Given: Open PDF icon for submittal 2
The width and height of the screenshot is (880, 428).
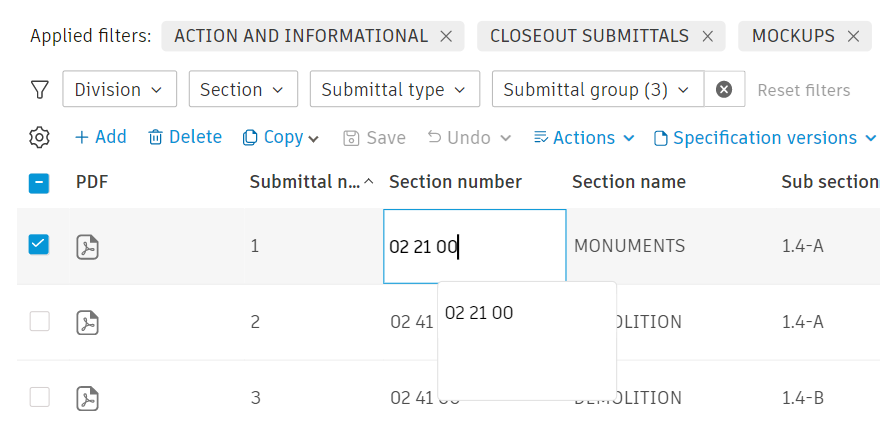Looking at the screenshot, I should (88, 322).
